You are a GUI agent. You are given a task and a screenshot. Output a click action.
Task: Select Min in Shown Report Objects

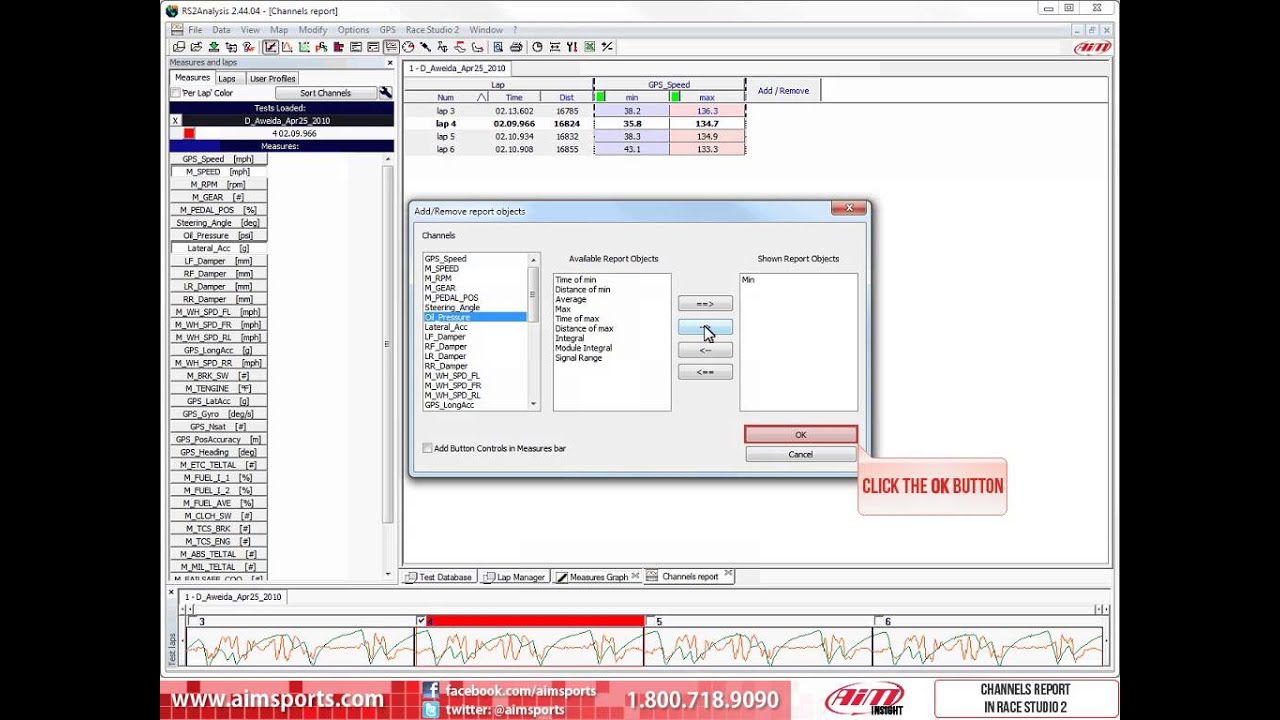(748, 280)
